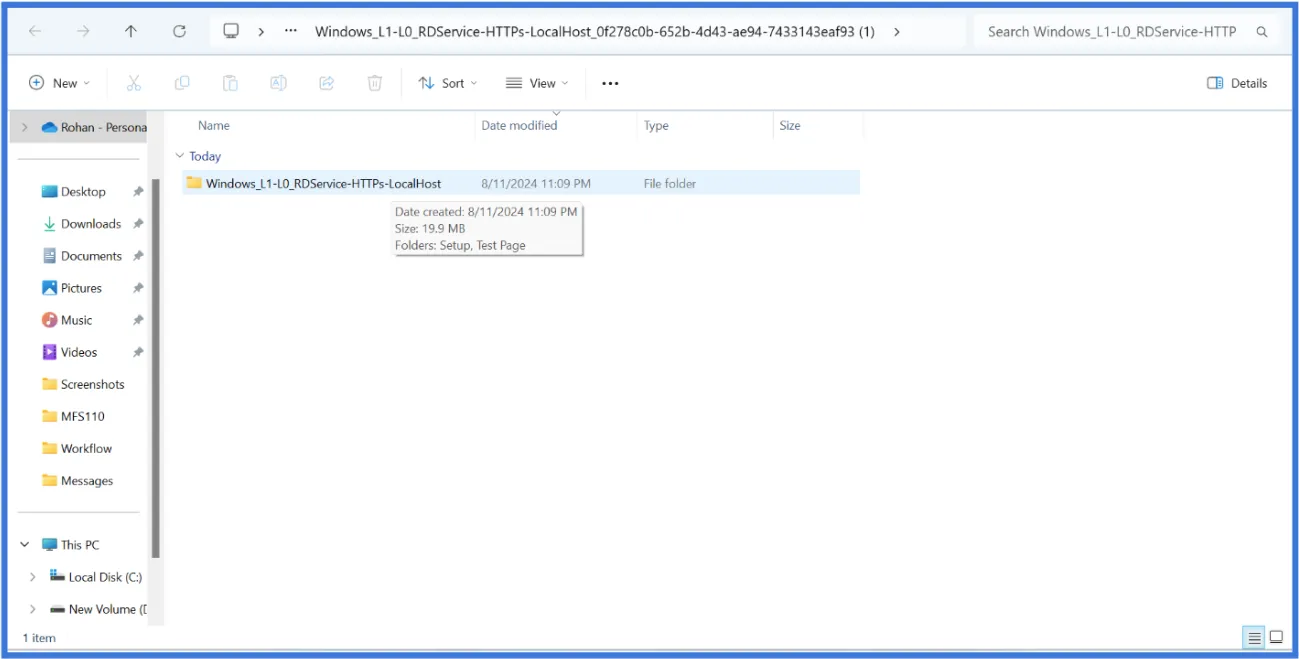Click the Cut scissors icon
Image resolution: width=1299 pixels, height=659 pixels.
134,83
